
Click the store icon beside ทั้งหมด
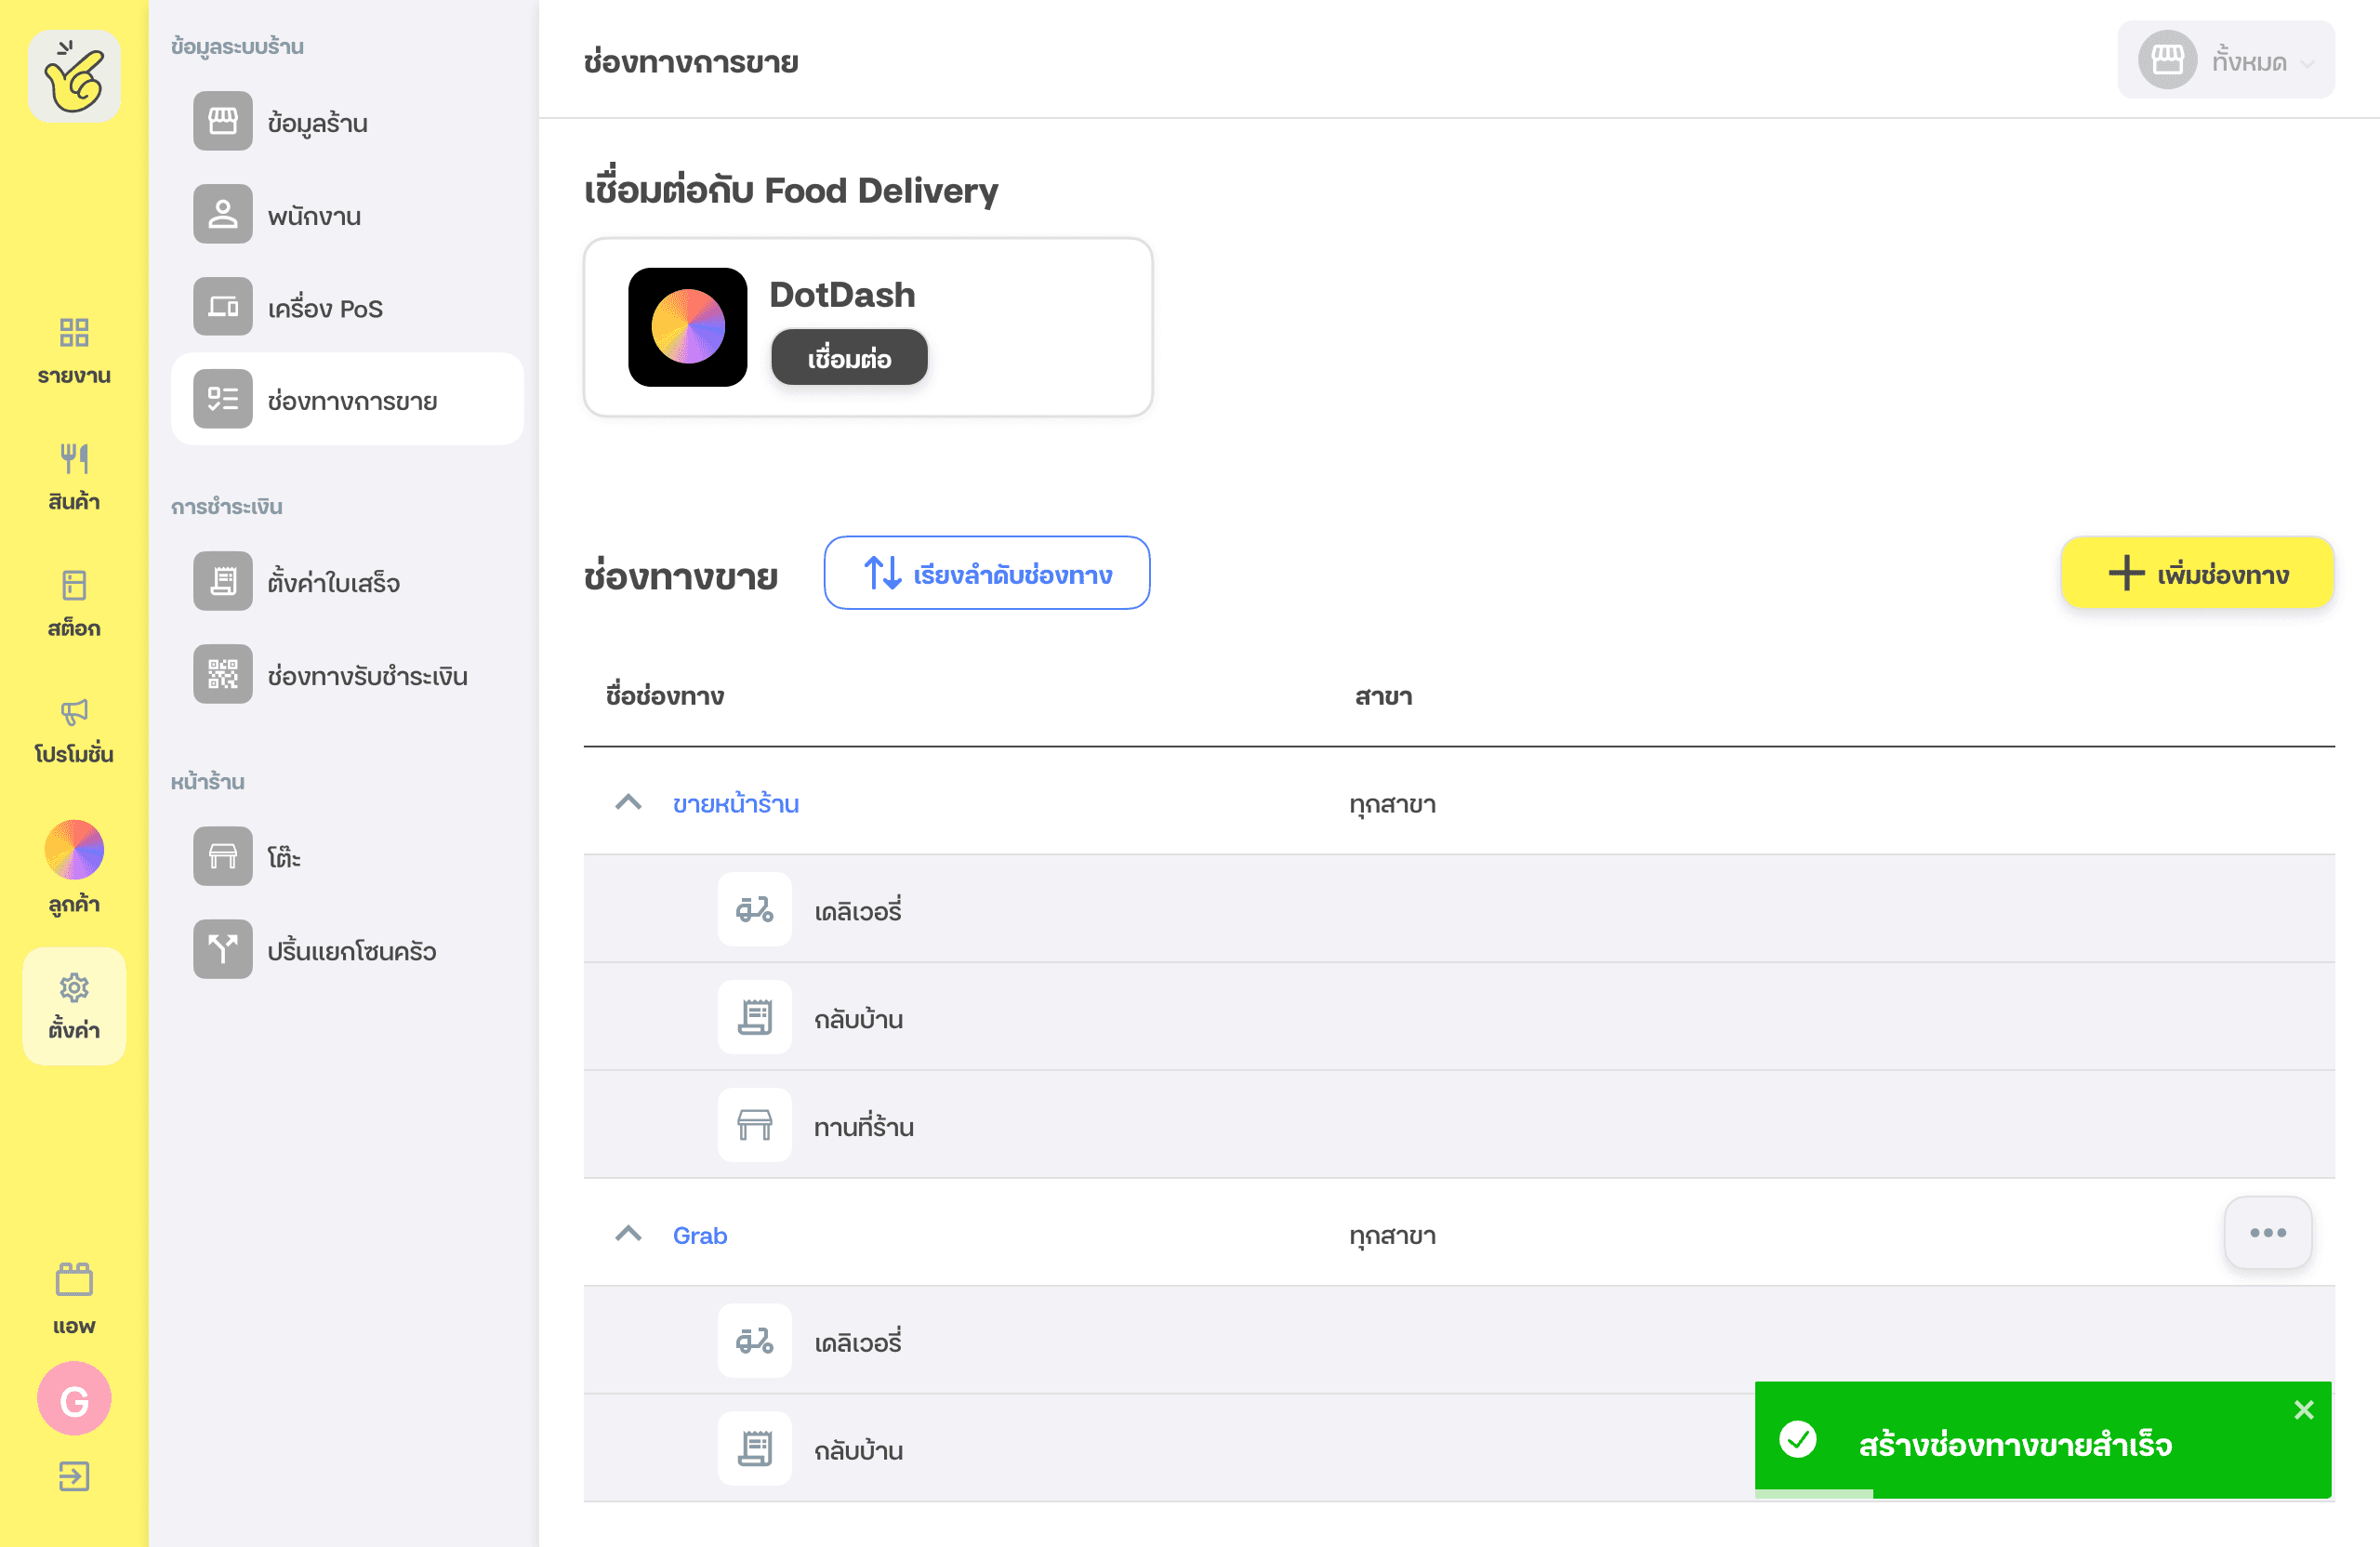[x=2167, y=60]
